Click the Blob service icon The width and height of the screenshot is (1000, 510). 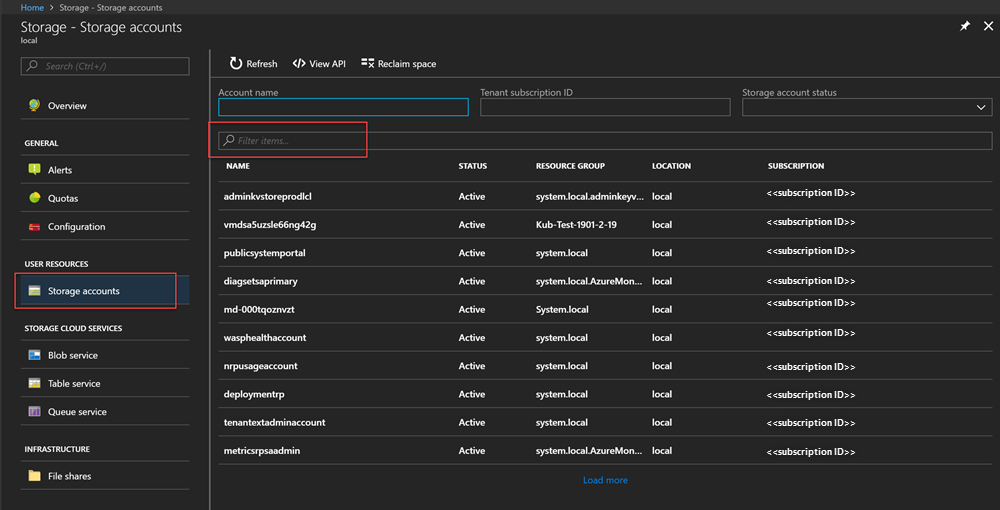[34, 355]
